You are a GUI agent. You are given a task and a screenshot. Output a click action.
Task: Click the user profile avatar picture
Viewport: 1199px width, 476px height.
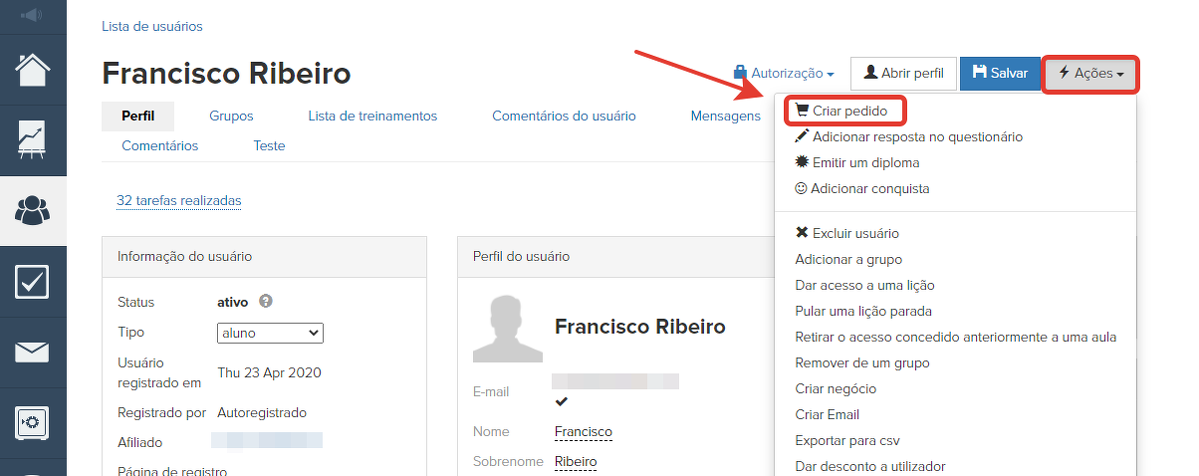point(508,330)
